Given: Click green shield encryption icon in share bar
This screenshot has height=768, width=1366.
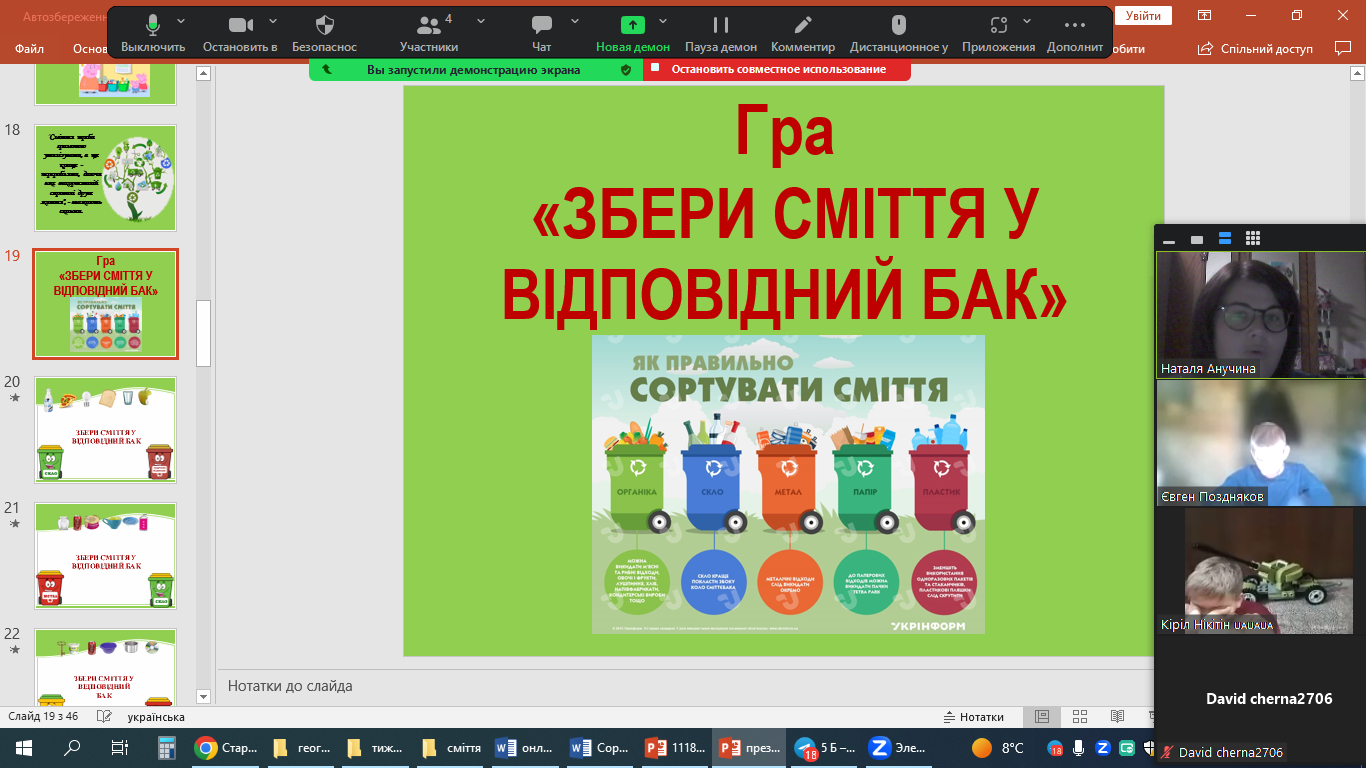Looking at the screenshot, I should (x=626, y=70).
